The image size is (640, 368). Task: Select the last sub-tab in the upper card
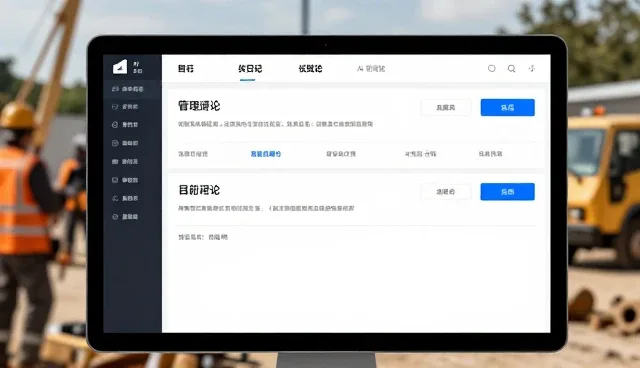click(490, 154)
